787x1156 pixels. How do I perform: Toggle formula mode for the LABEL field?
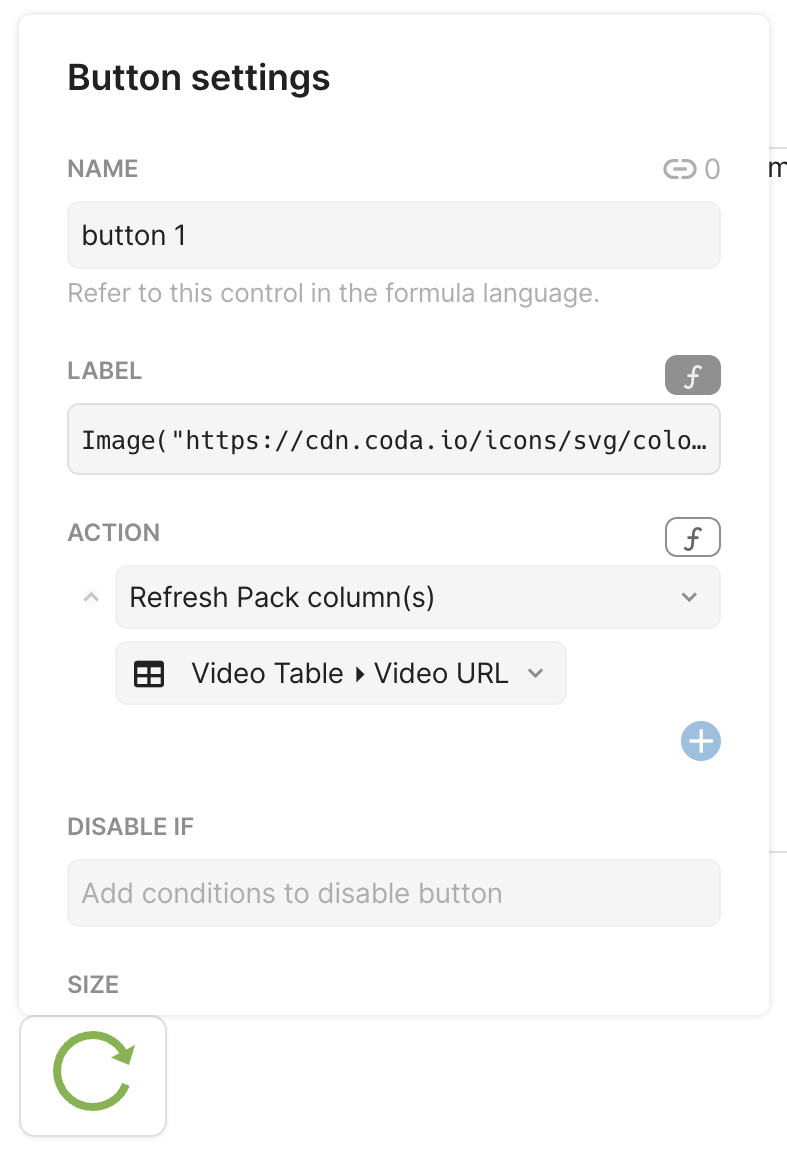pos(692,377)
